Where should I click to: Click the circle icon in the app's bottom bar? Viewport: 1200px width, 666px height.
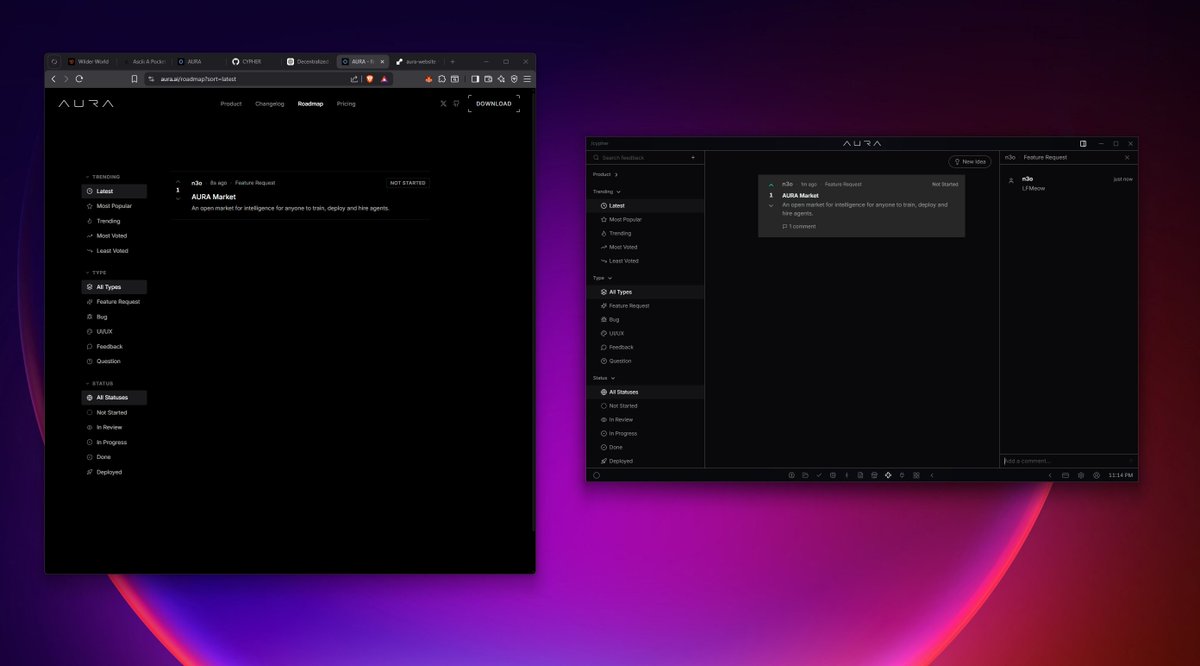point(596,475)
